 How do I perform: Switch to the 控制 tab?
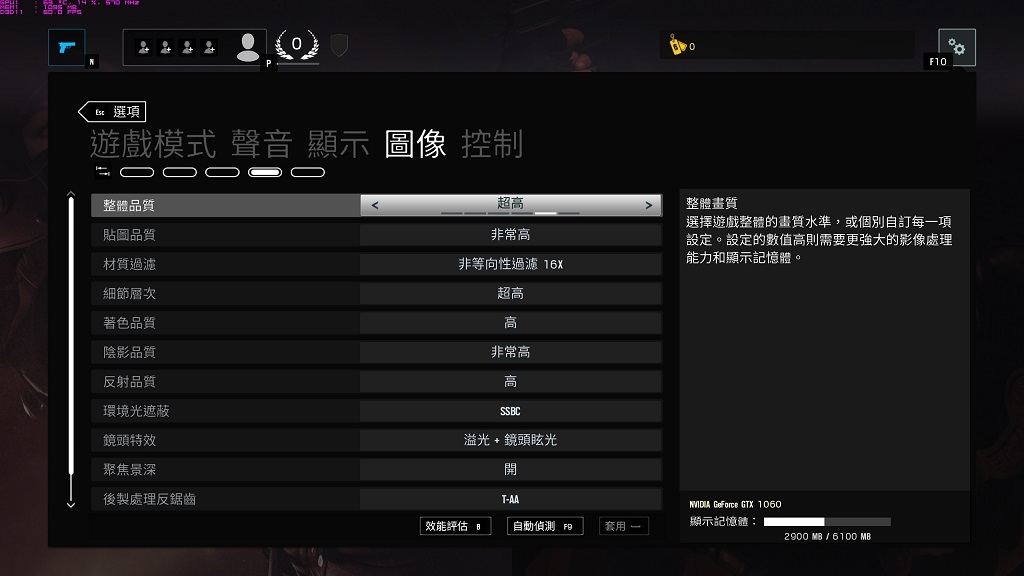(492, 144)
